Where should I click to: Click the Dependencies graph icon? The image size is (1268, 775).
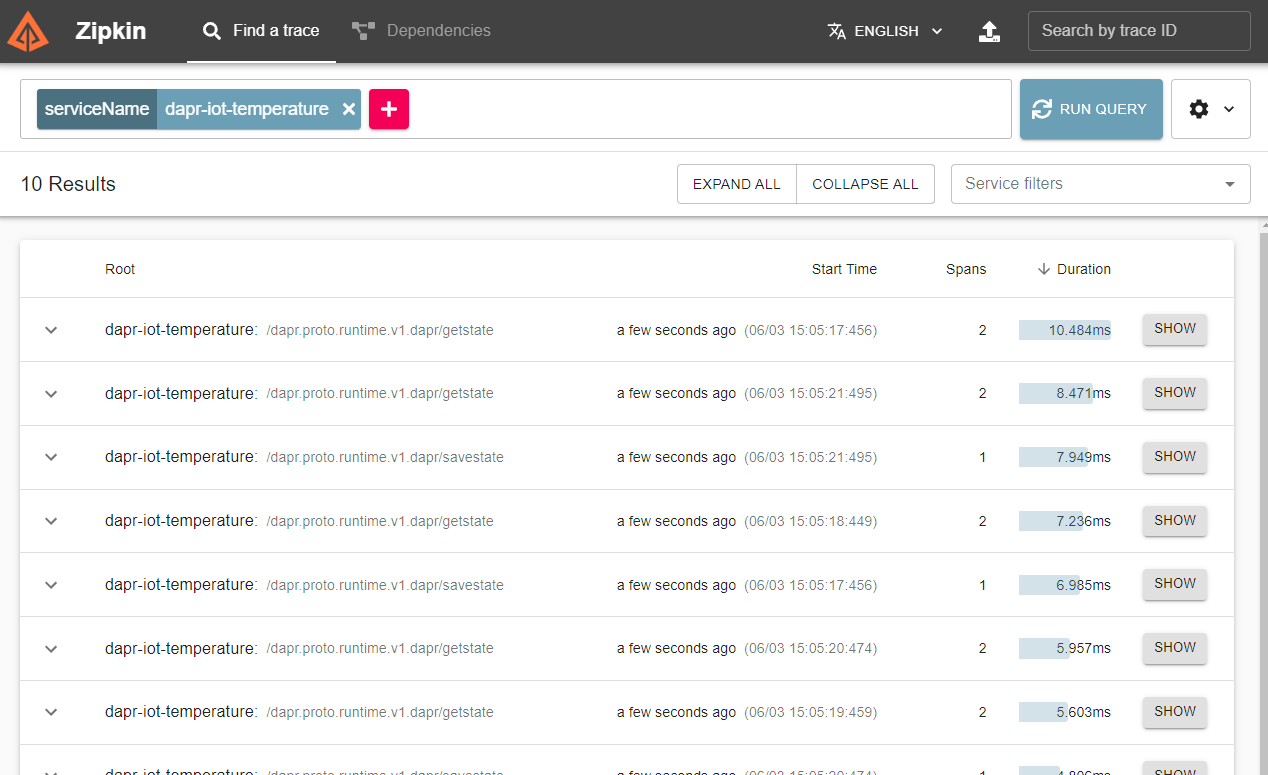coord(363,31)
